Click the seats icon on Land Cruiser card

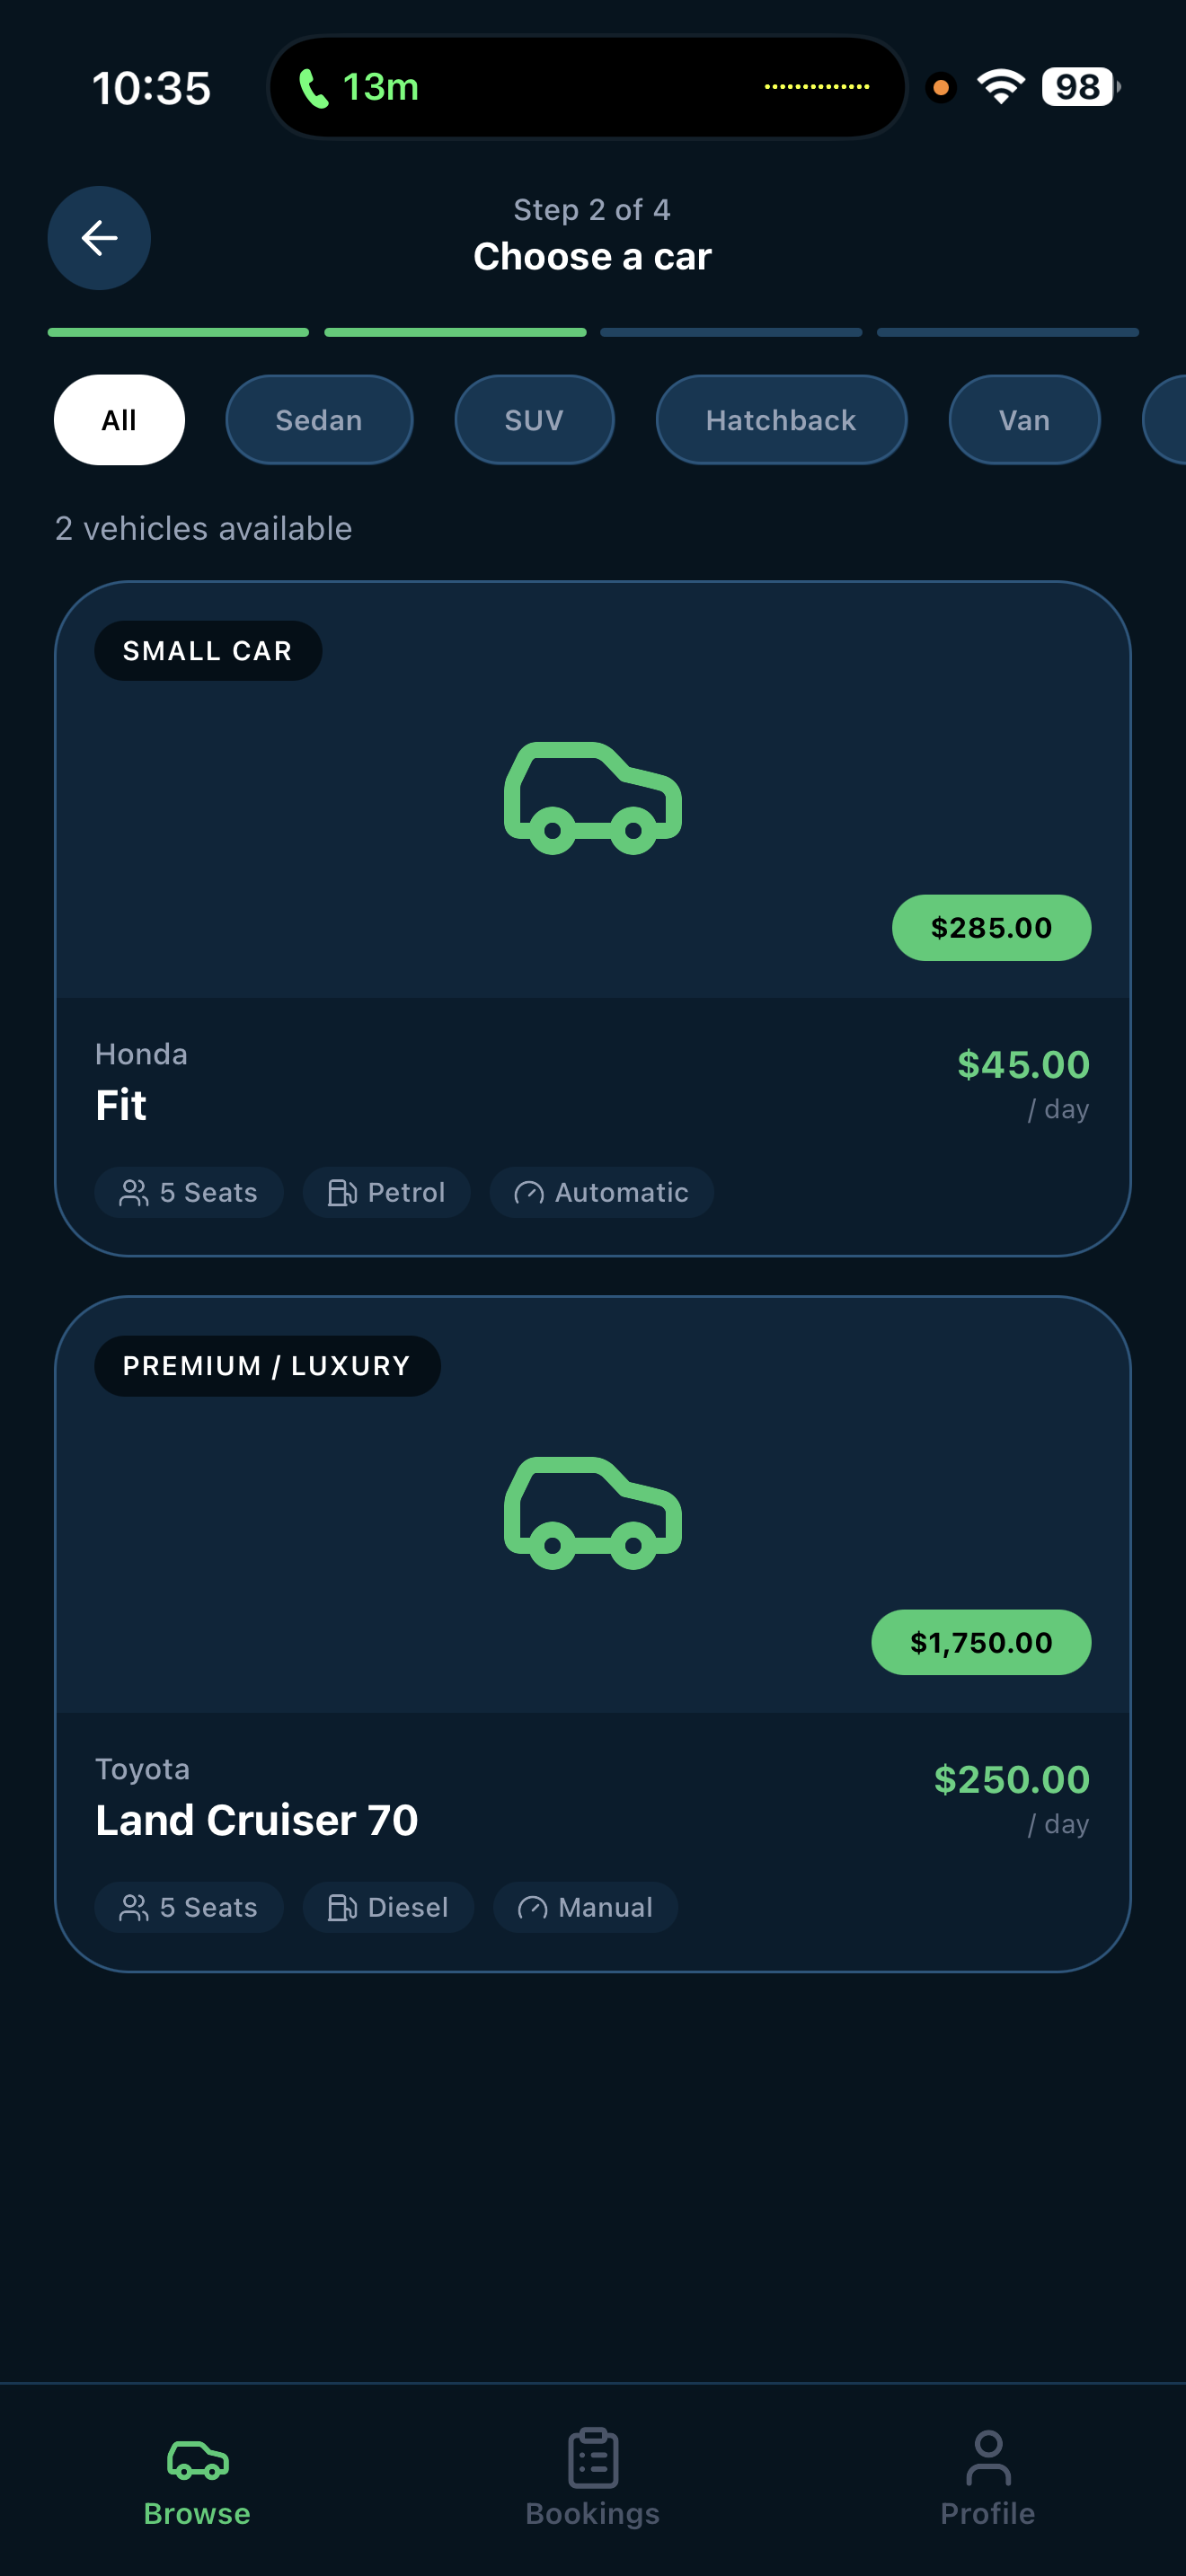pyautogui.click(x=135, y=1906)
